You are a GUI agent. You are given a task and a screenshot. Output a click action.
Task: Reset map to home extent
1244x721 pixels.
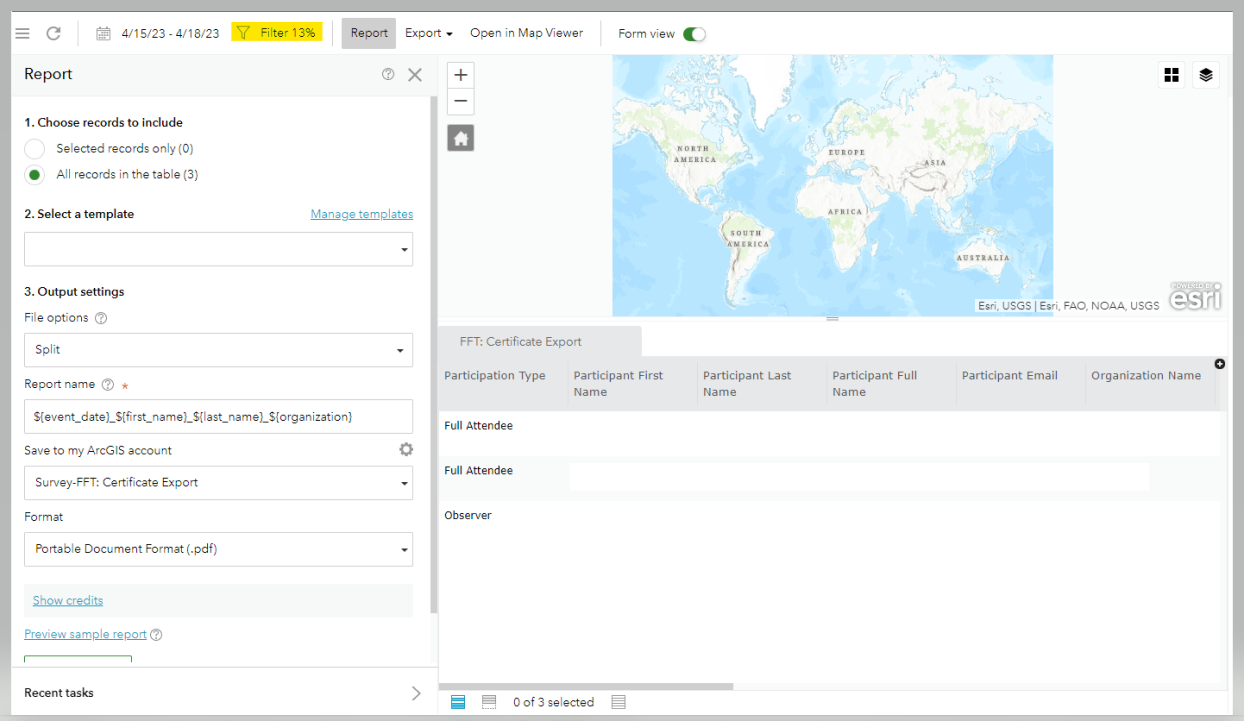(460, 139)
